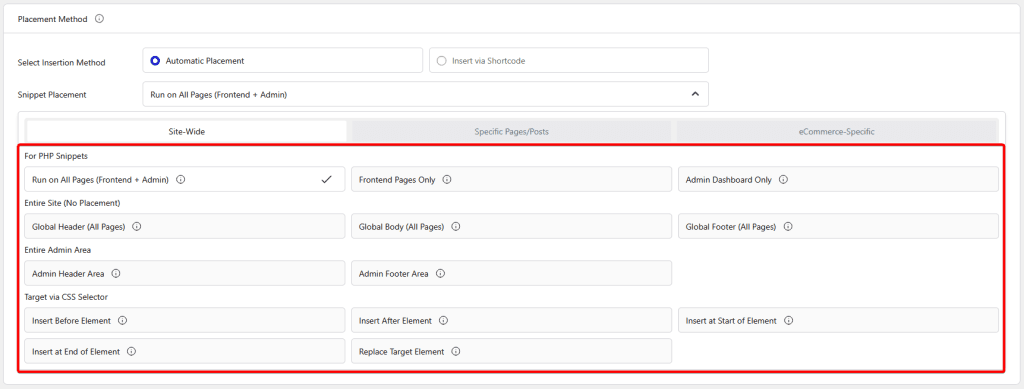Image resolution: width=1024 pixels, height=389 pixels.
Task: Choose the Frontend Pages Only option
Action: tap(511, 179)
